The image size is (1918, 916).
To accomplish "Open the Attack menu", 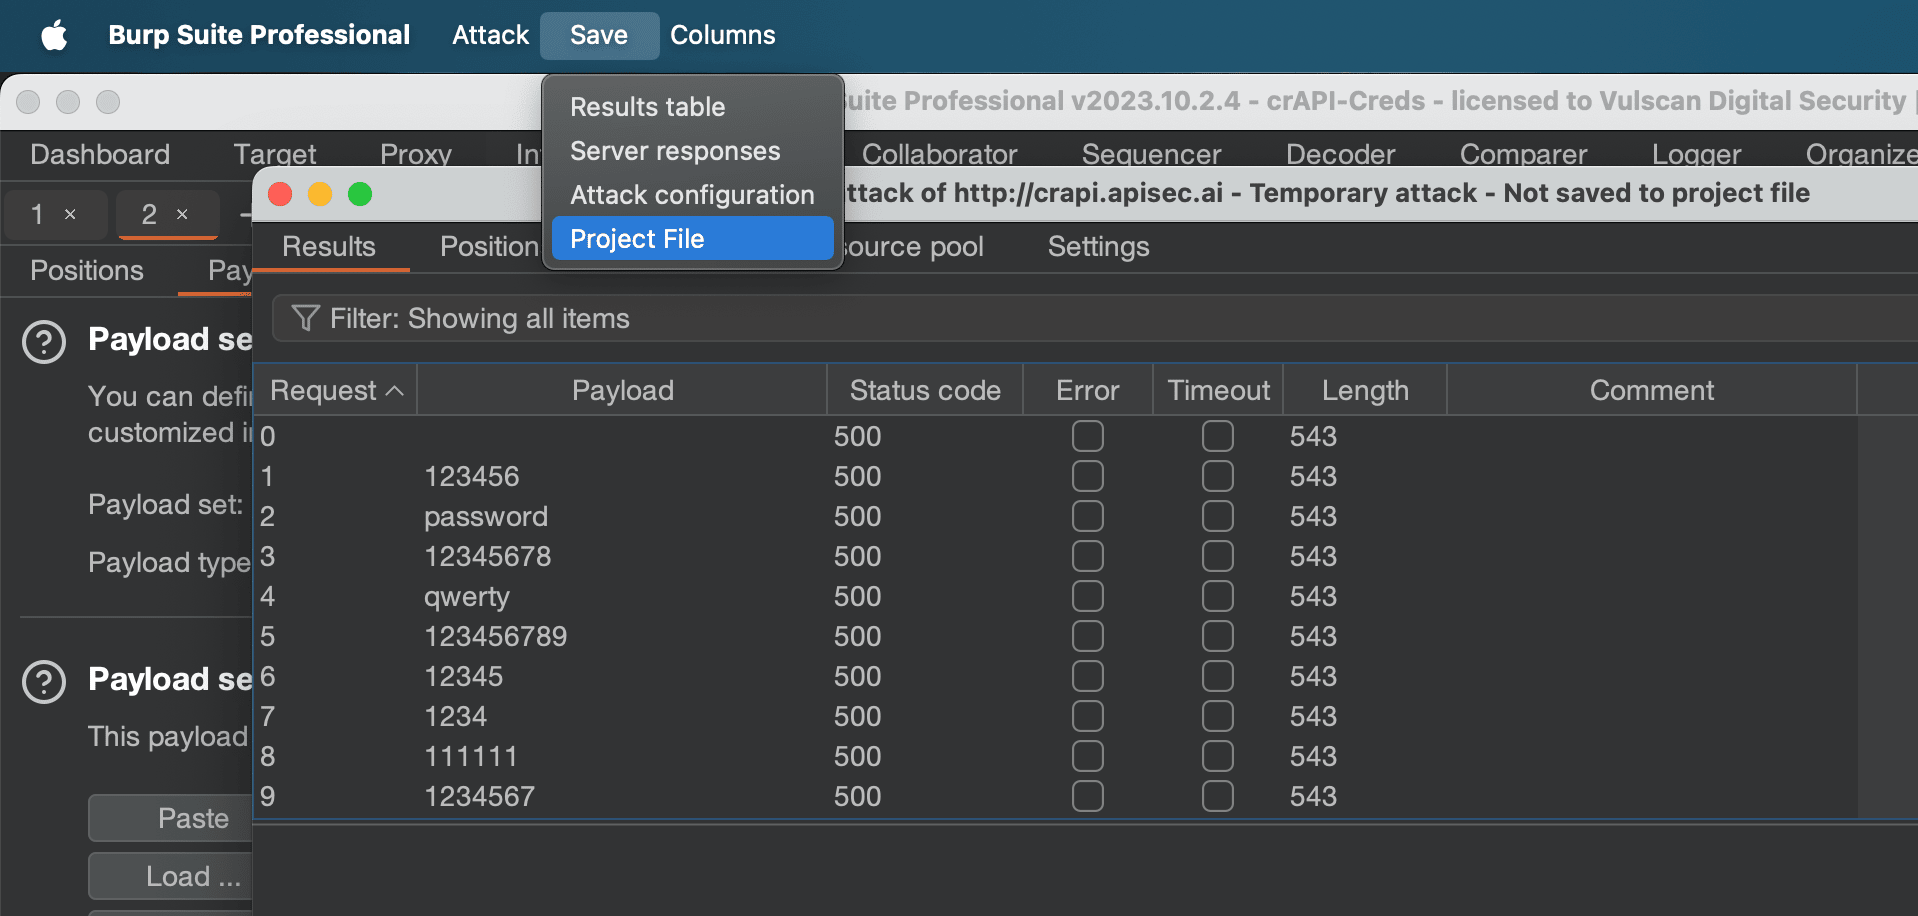I will 490,35.
